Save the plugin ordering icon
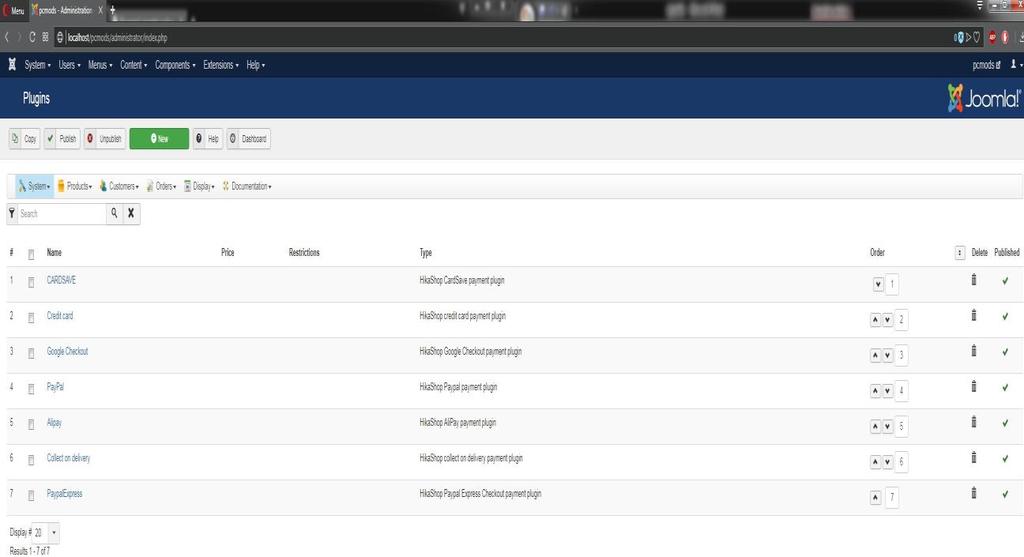This screenshot has width=1024, height=557. (x=959, y=253)
